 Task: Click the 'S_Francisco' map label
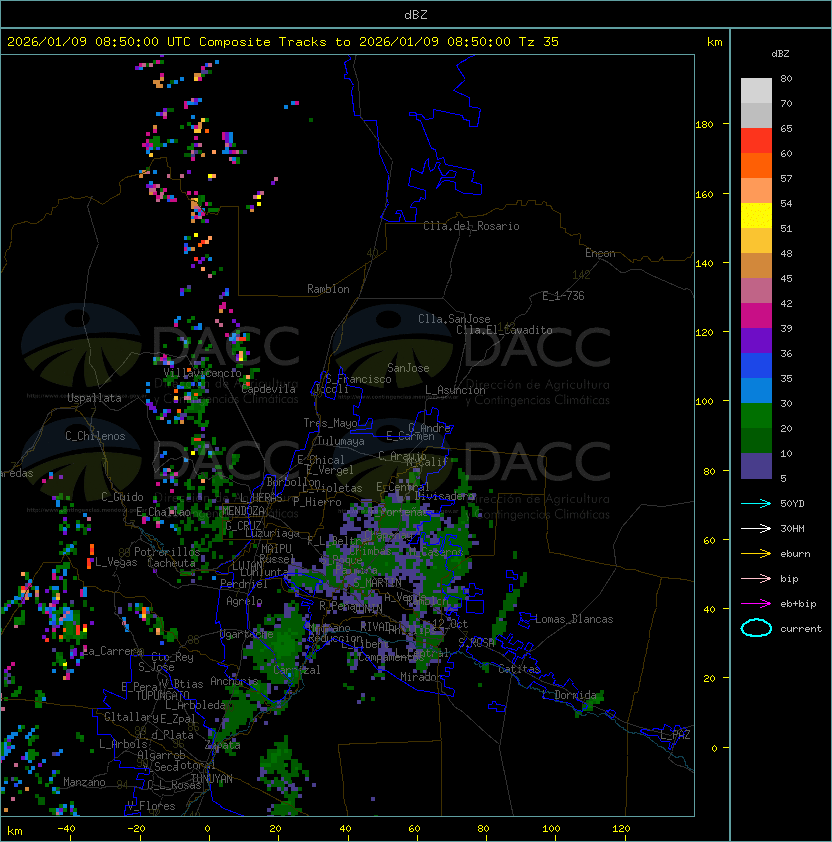[x=358, y=379]
